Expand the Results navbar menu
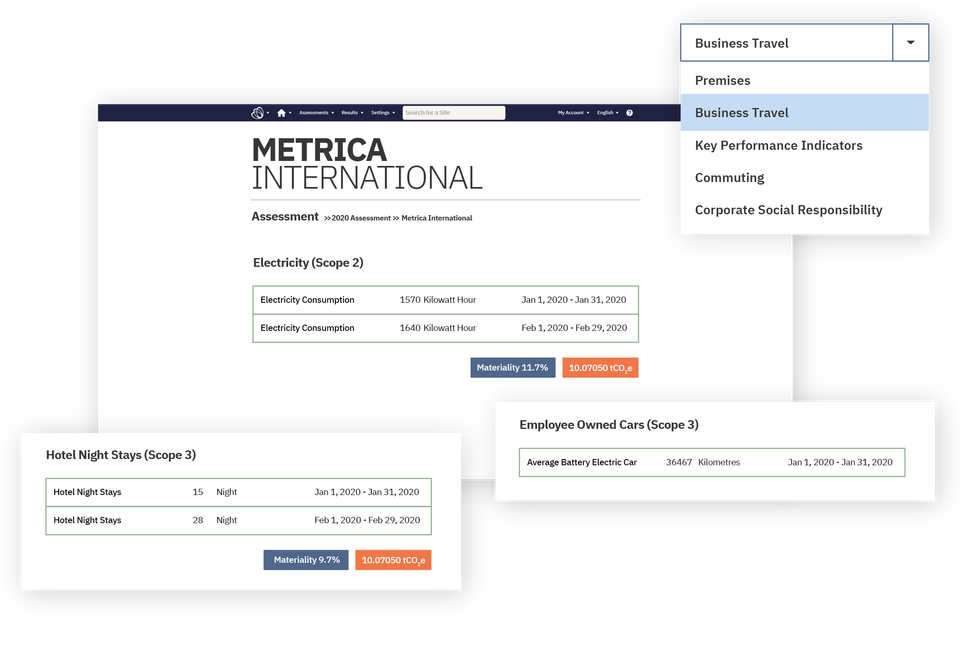The height and width of the screenshot is (651, 960). point(351,112)
